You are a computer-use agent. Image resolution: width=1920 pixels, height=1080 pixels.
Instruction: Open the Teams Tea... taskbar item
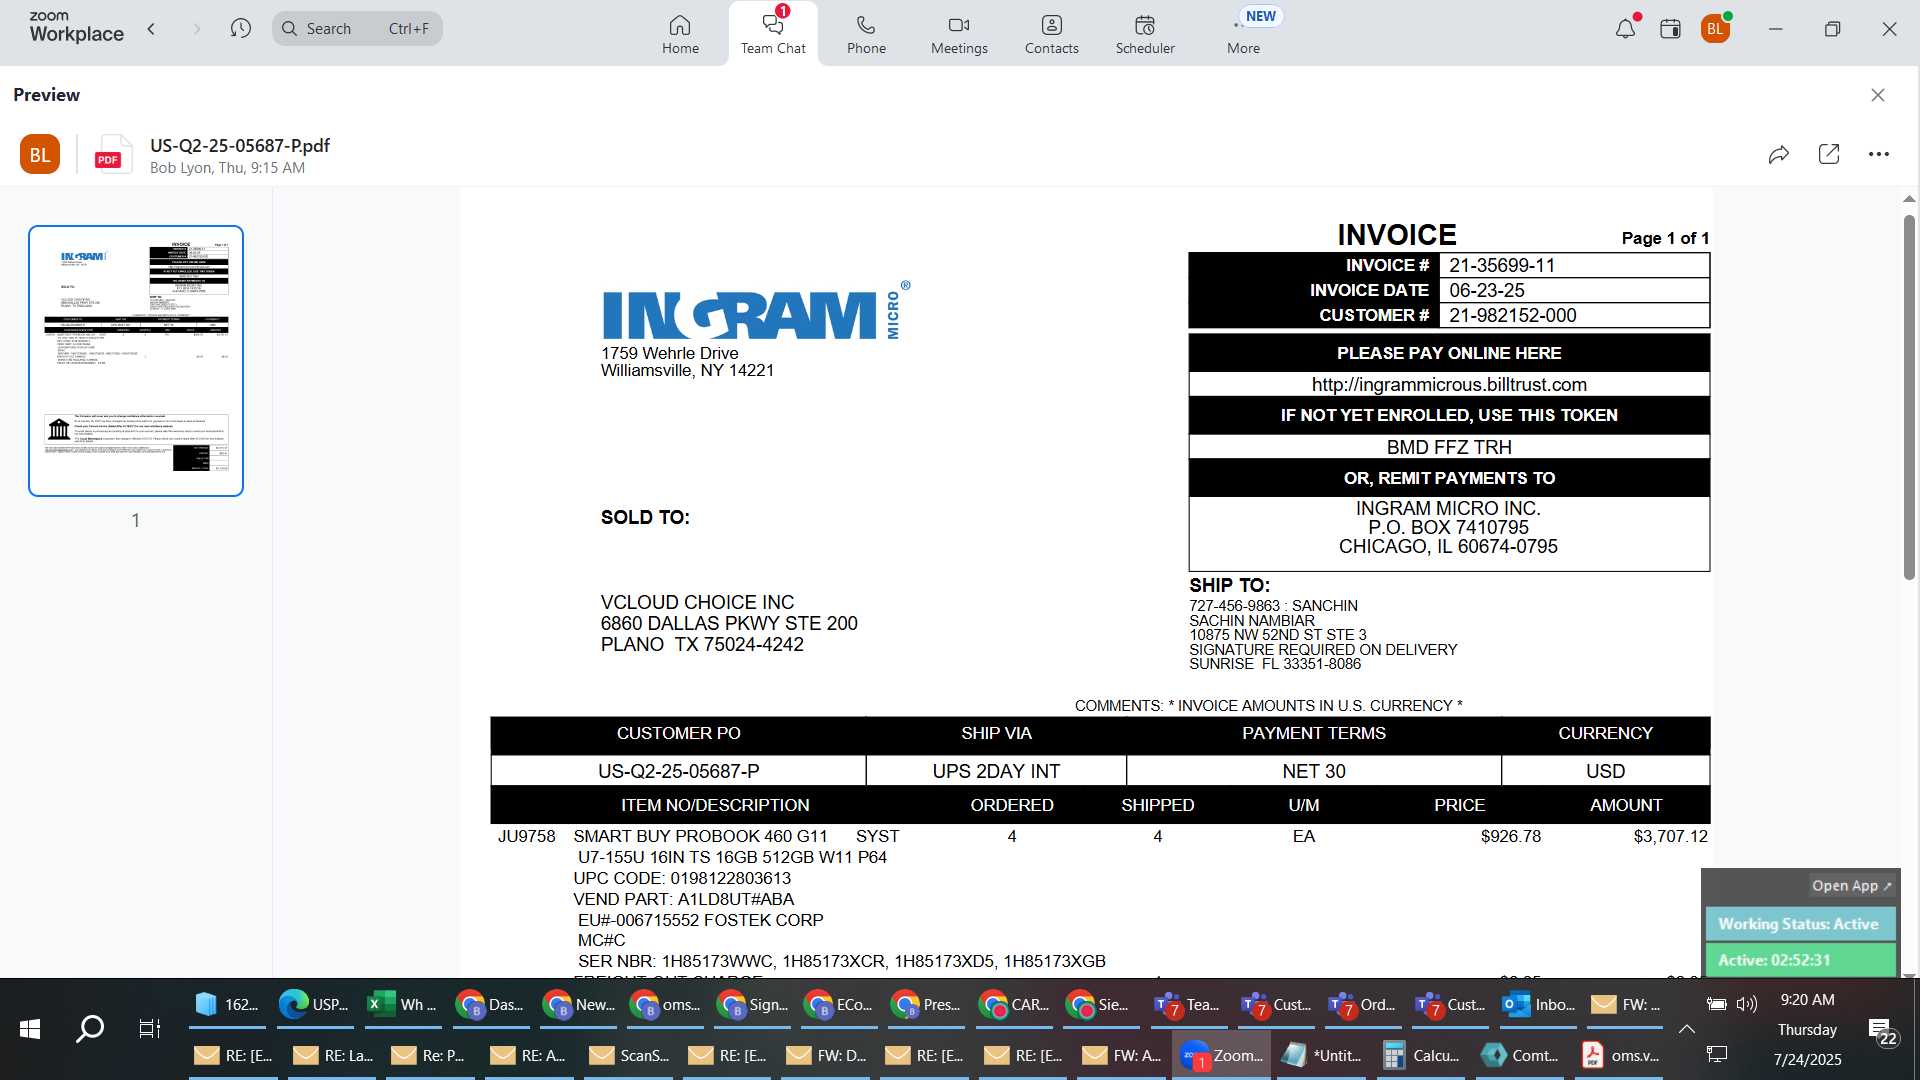[x=1187, y=1004]
